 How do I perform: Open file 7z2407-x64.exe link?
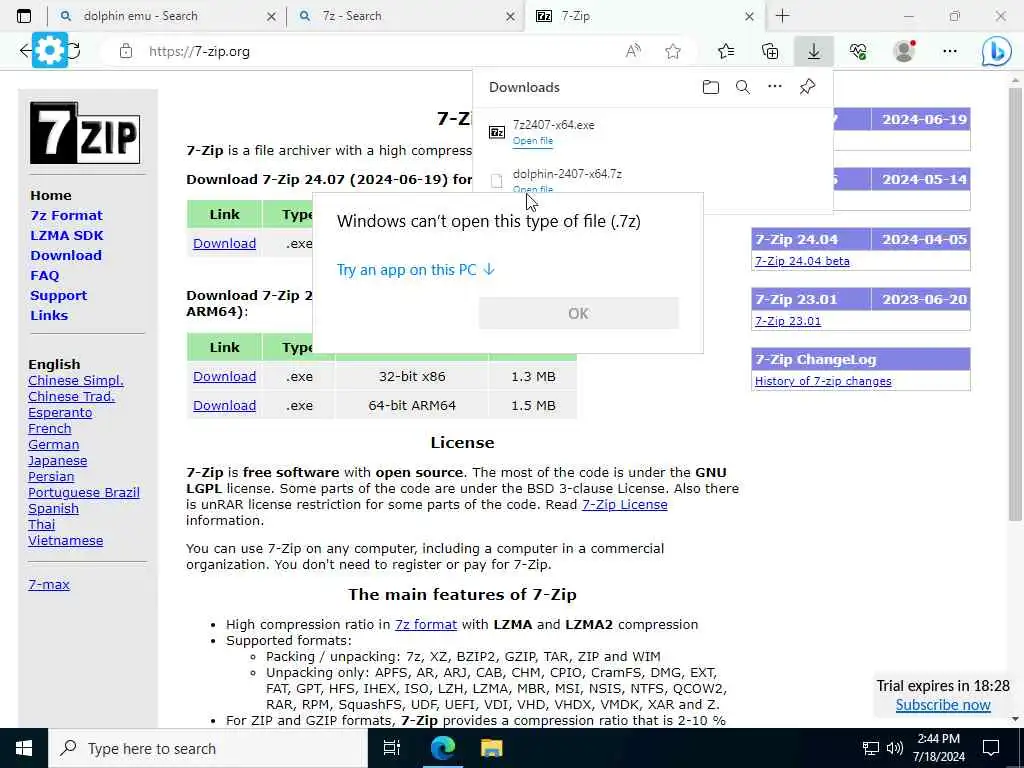533,141
